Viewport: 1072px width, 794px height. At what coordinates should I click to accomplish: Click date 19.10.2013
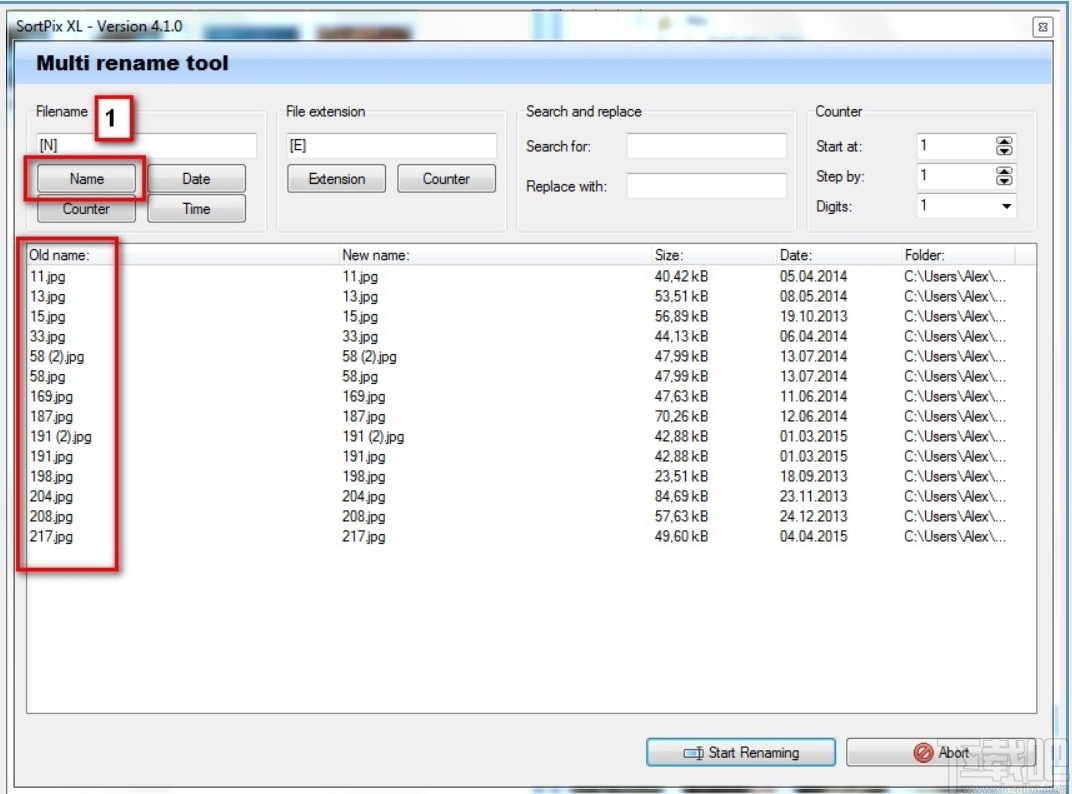[813, 316]
